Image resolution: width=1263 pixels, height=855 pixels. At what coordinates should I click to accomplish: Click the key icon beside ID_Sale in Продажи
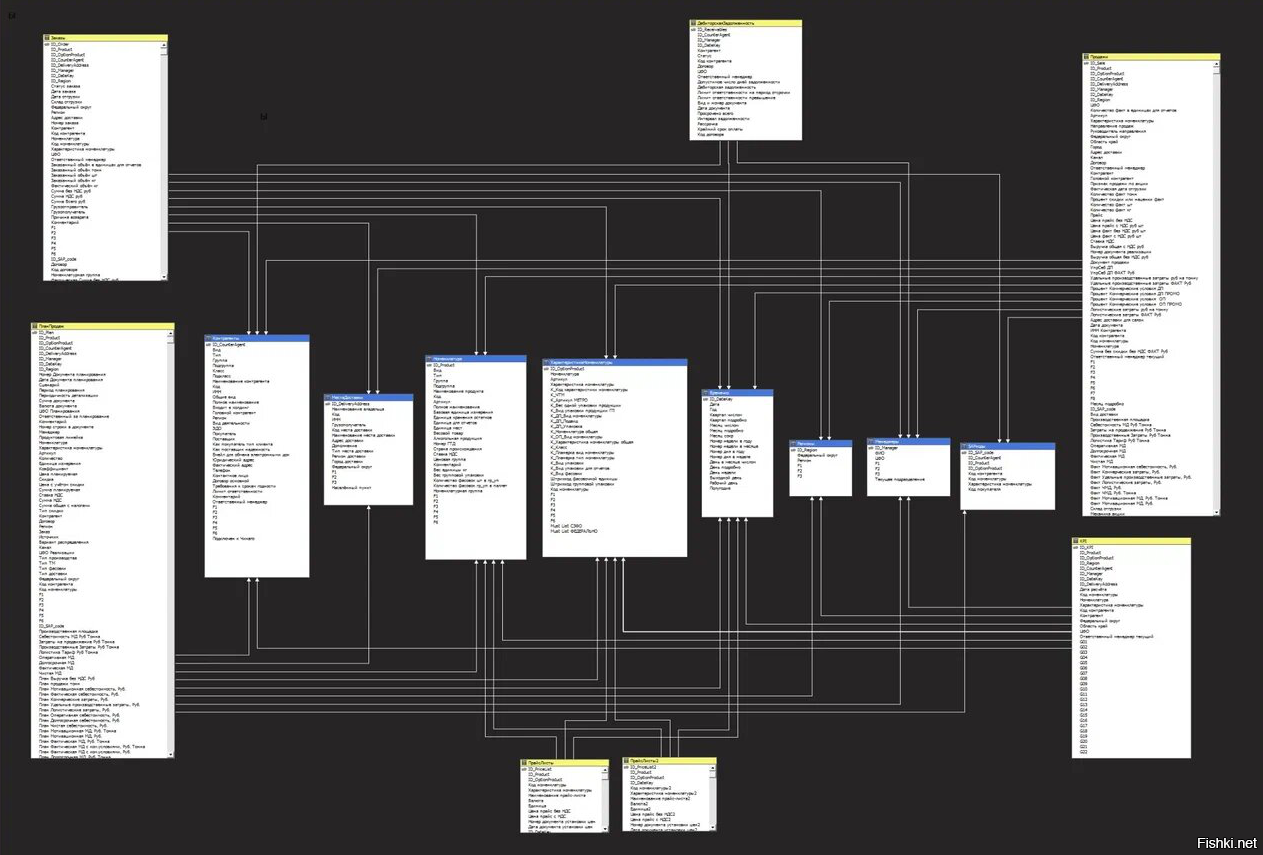[1086, 64]
